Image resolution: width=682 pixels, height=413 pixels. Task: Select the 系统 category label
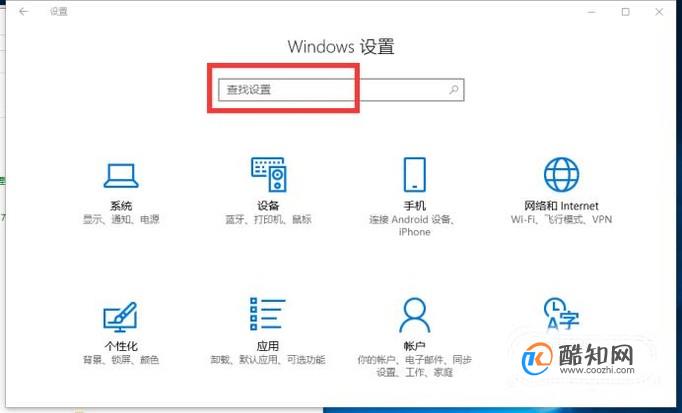click(x=121, y=206)
